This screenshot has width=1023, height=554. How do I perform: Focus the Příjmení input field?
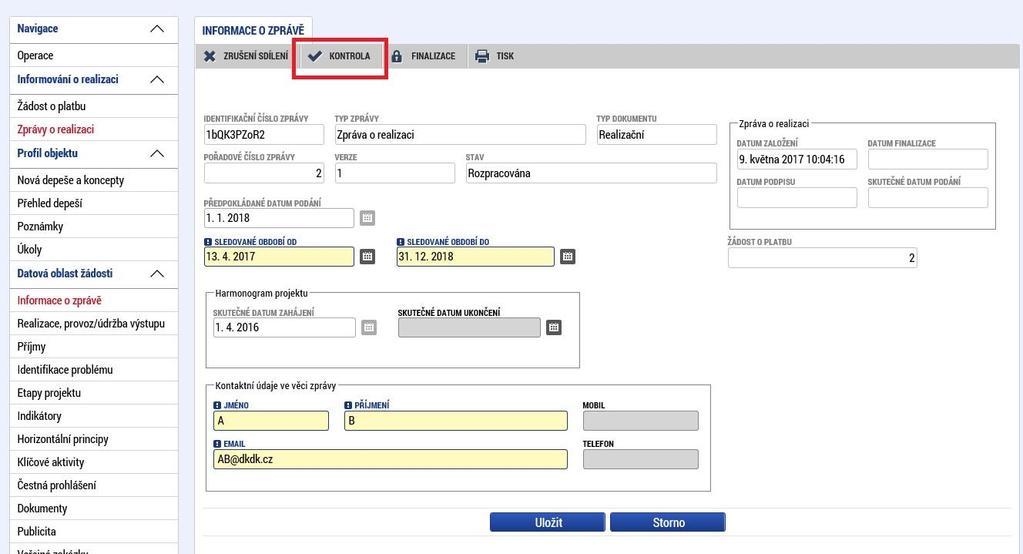pos(455,421)
